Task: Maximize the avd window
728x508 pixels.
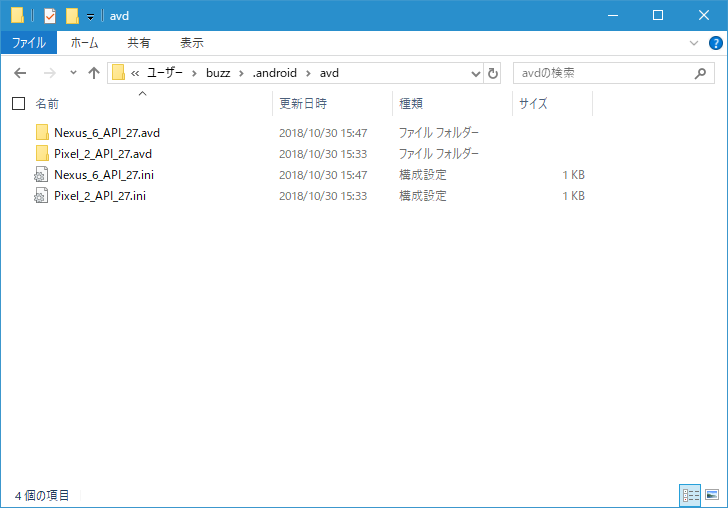Action: tap(658, 15)
